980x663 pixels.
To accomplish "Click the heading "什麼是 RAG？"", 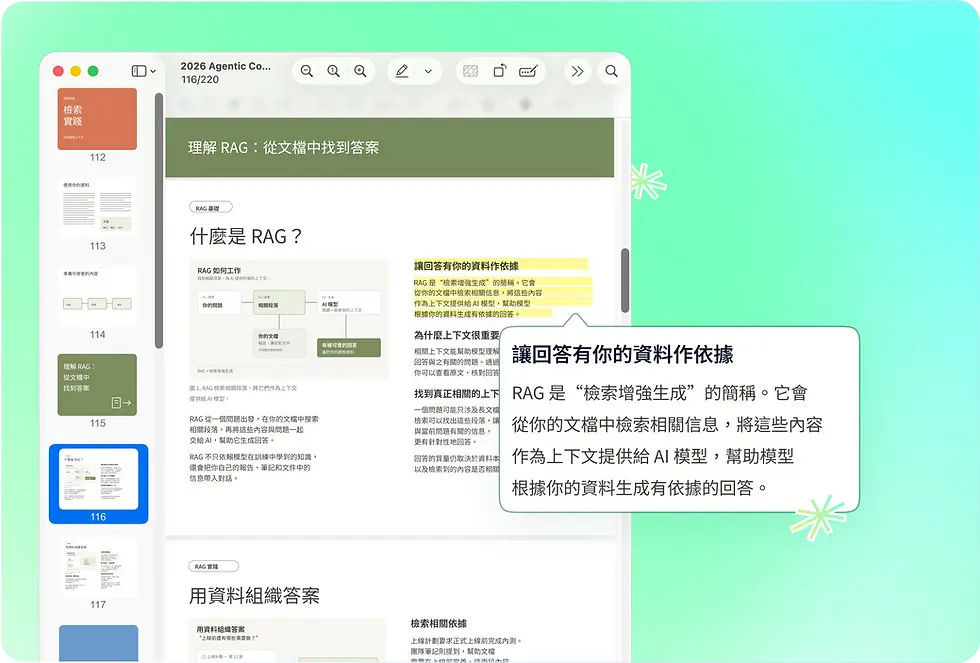I will pyautogui.click(x=246, y=236).
